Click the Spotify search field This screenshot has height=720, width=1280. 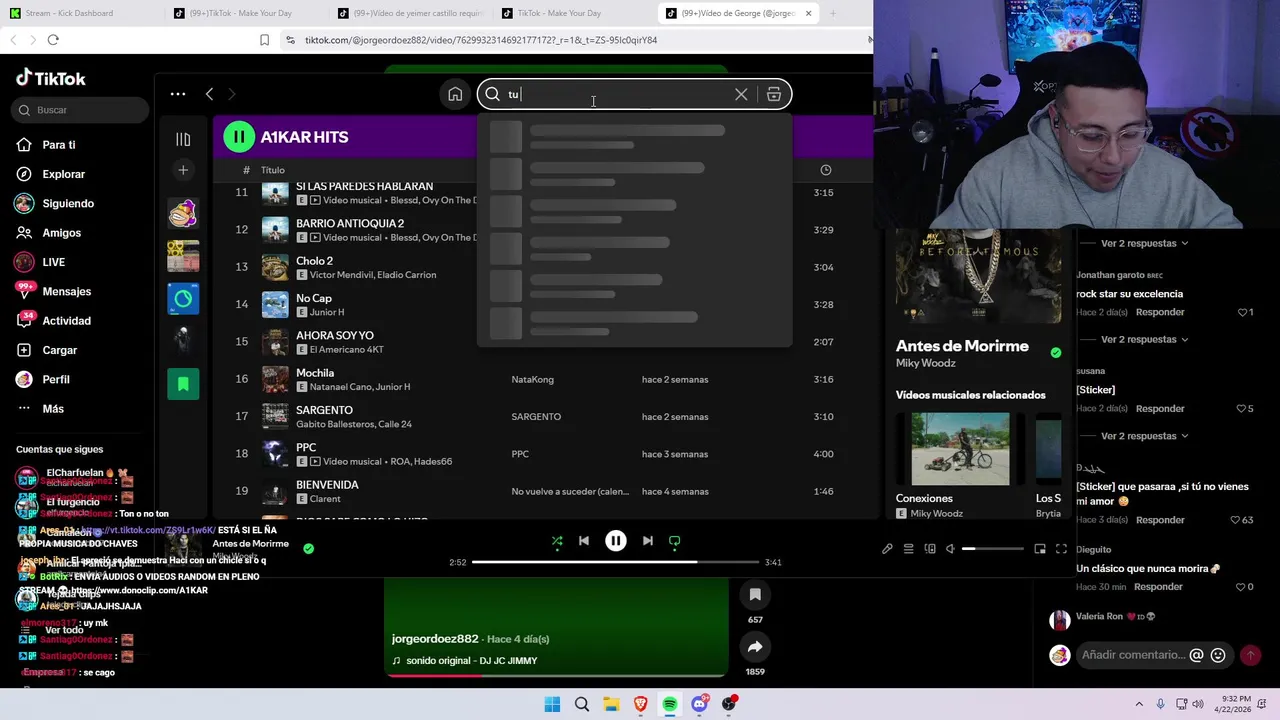[634, 94]
